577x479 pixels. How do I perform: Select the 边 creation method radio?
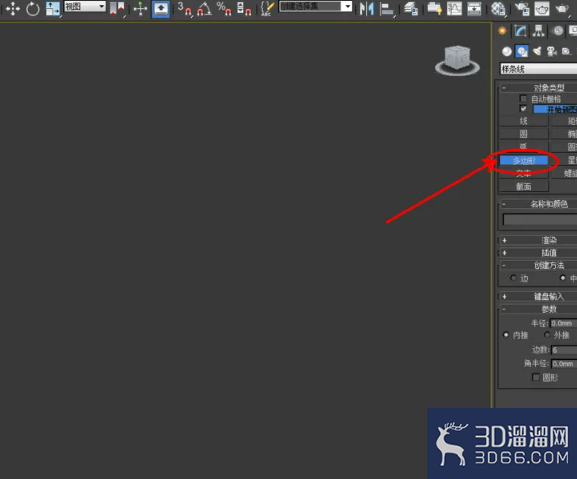click(x=513, y=278)
